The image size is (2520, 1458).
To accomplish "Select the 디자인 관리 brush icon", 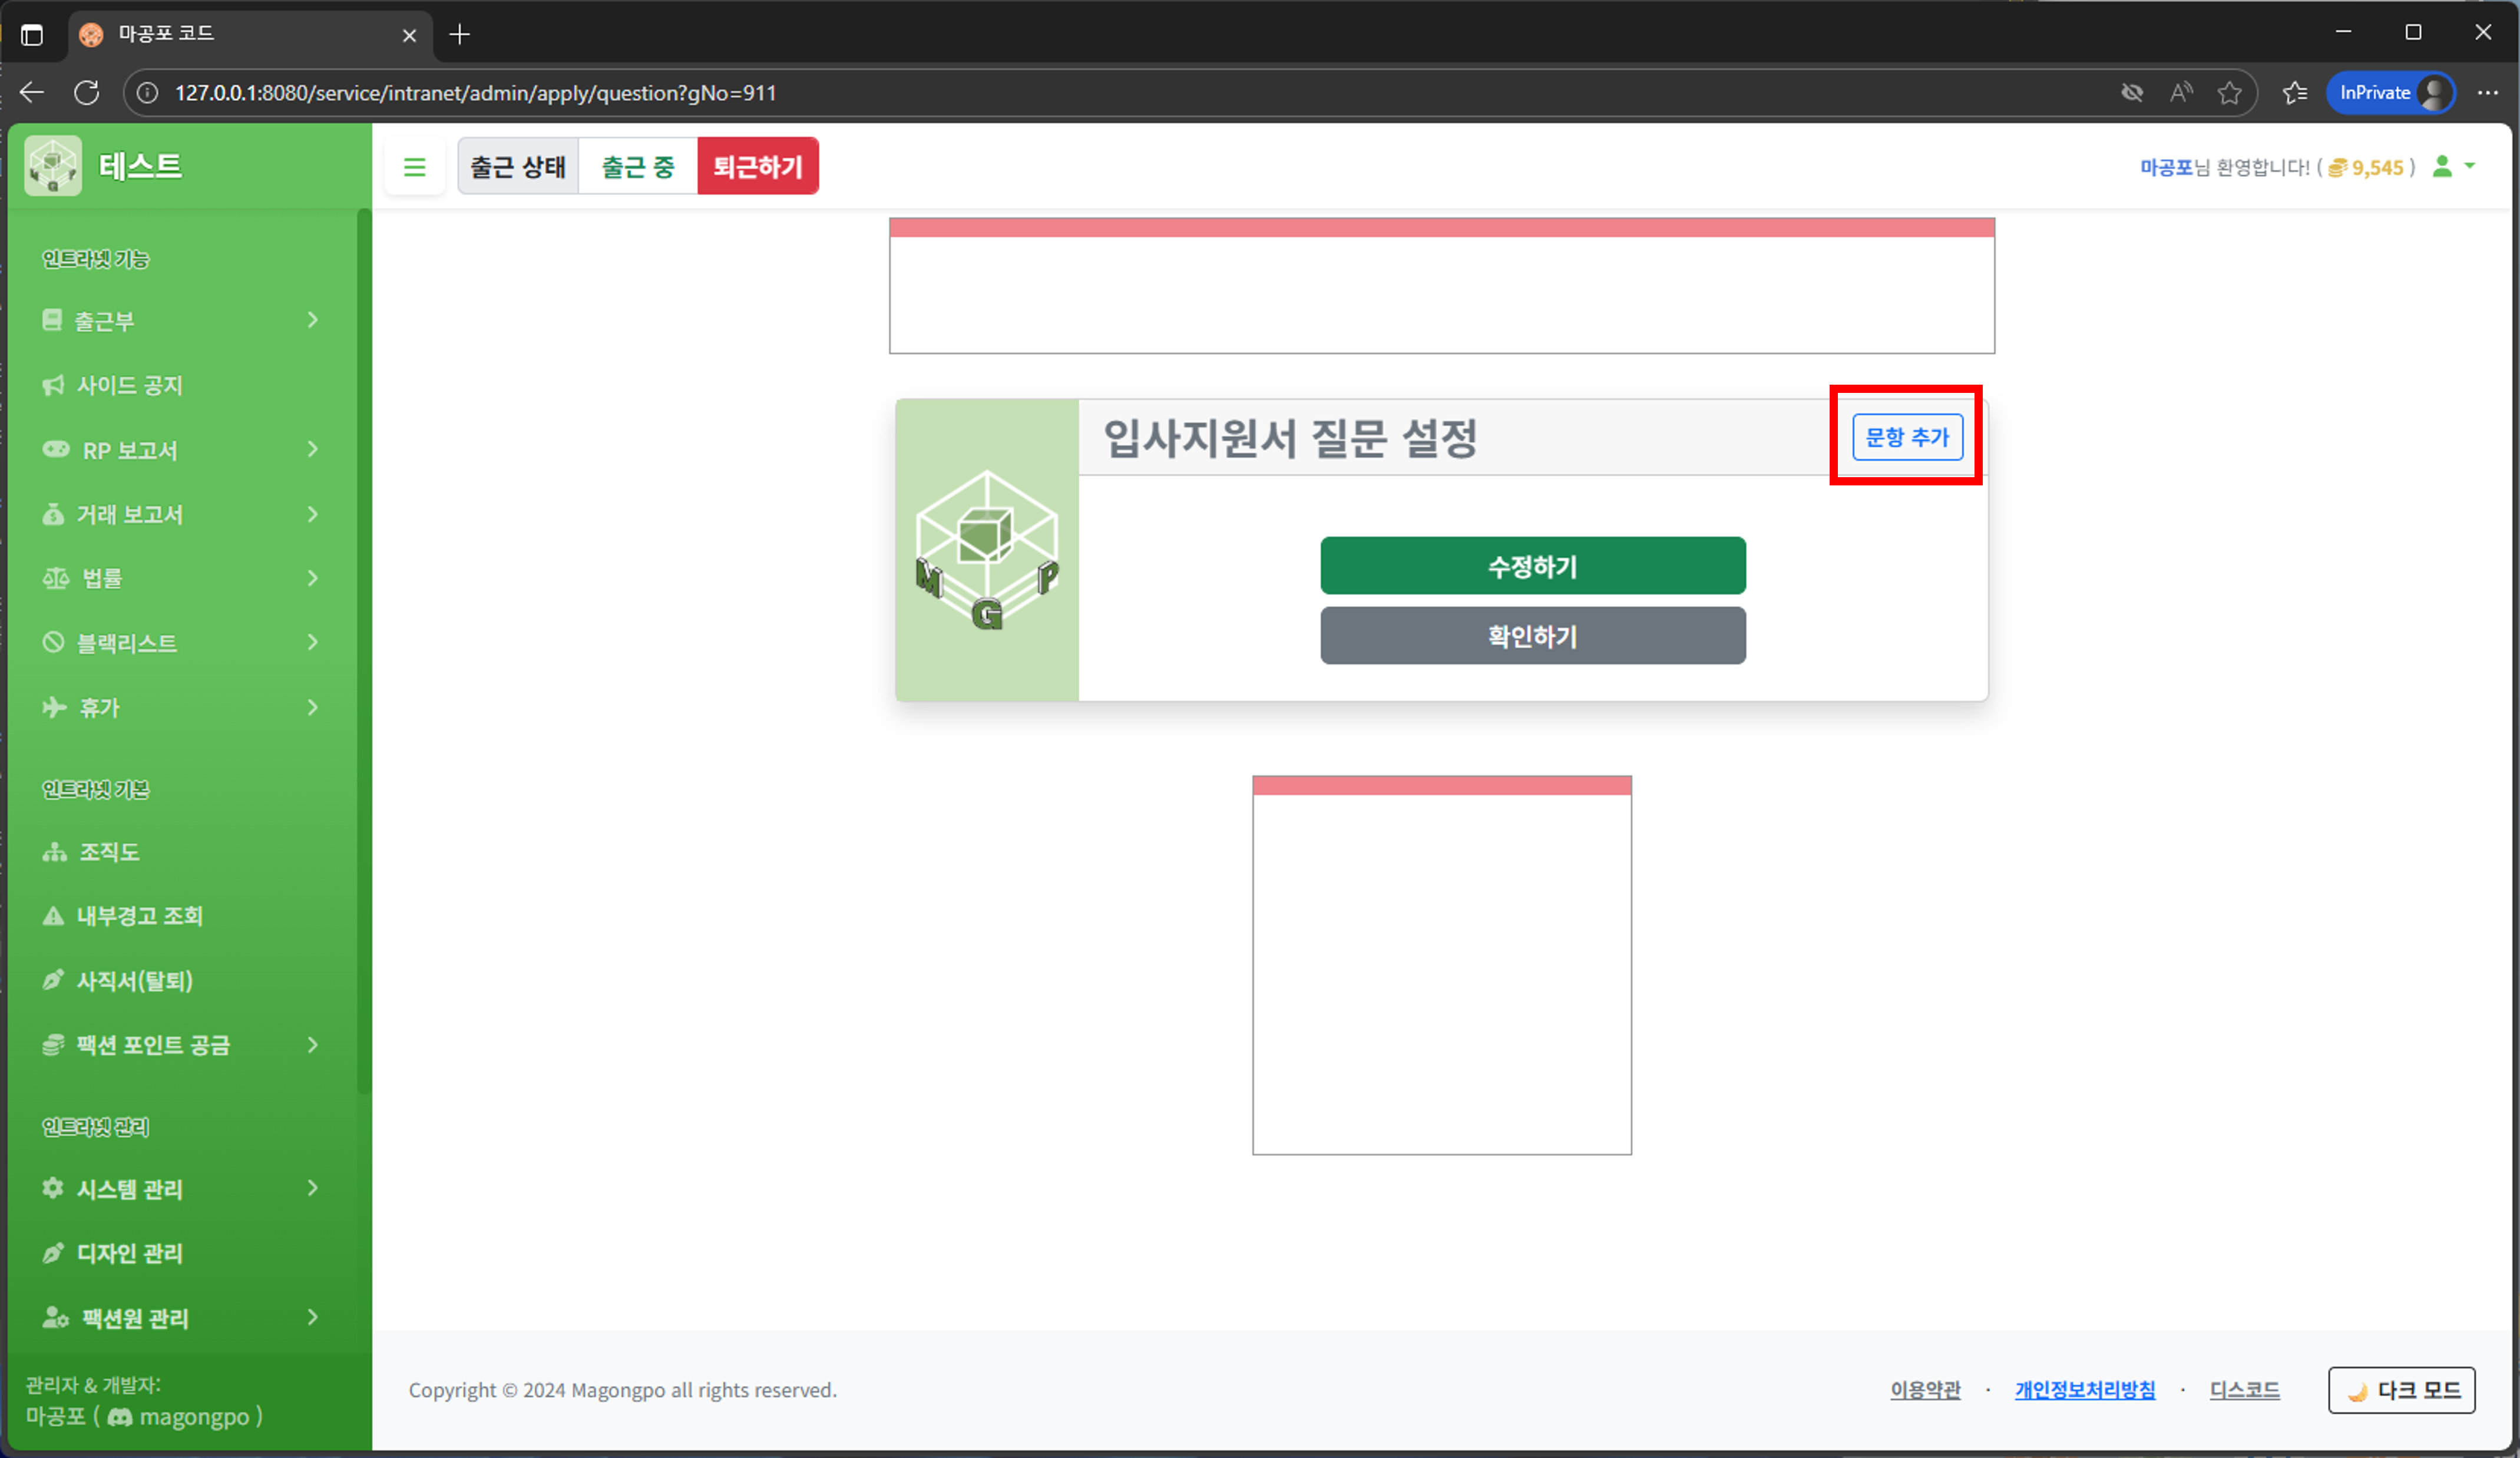I will pos(53,1252).
